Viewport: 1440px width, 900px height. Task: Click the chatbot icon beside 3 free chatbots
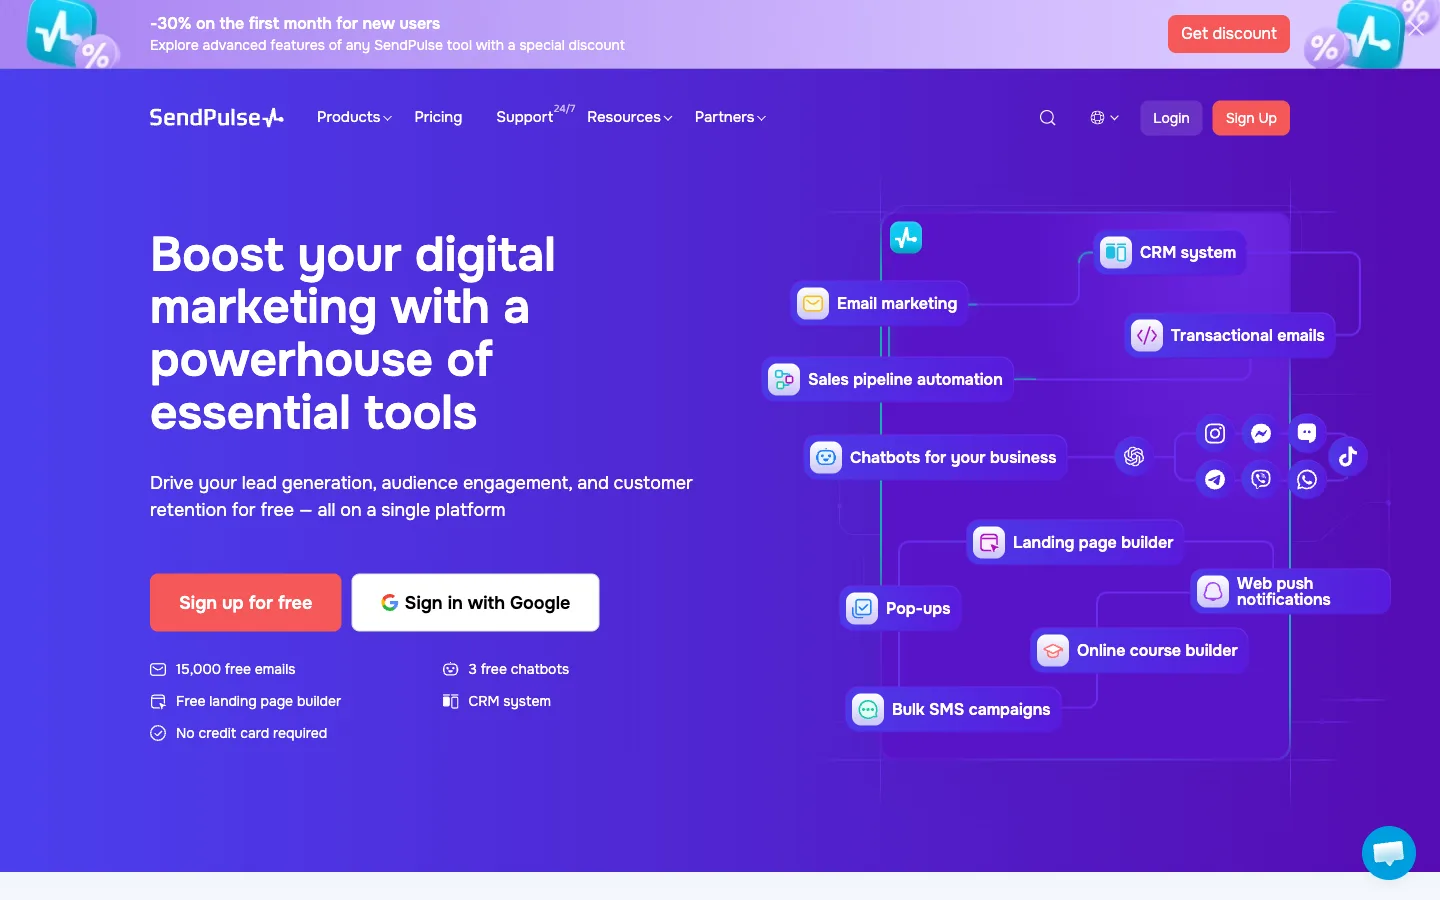point(451,670)
